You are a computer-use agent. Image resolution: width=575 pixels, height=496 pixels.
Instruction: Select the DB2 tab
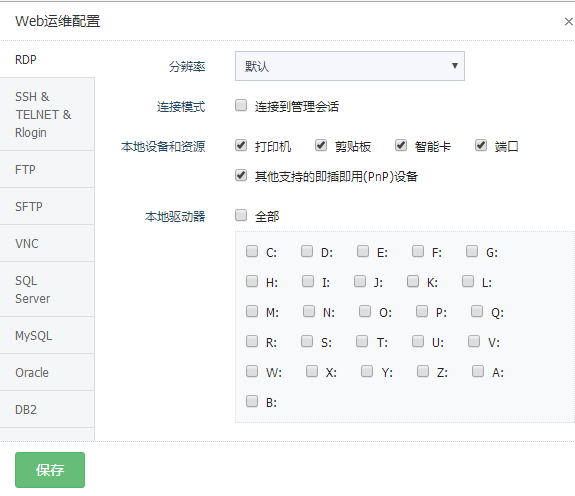click(47, 409)
